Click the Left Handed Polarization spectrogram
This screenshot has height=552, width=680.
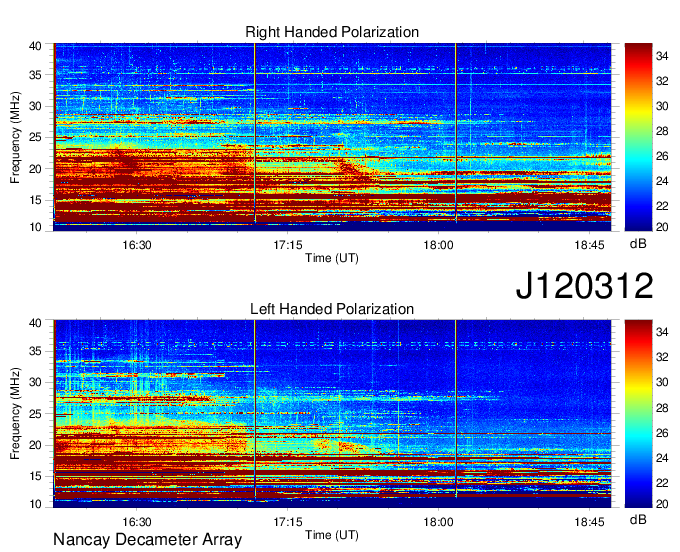(x=332, y=414)
